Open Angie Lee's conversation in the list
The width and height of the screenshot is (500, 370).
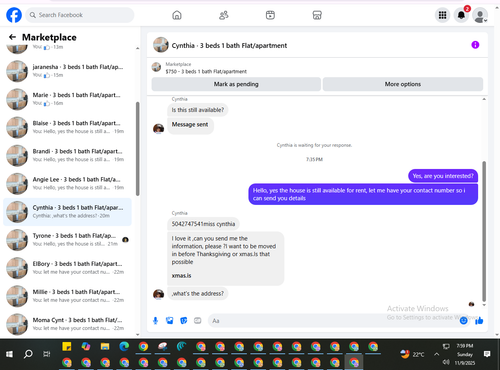point(67,183)
